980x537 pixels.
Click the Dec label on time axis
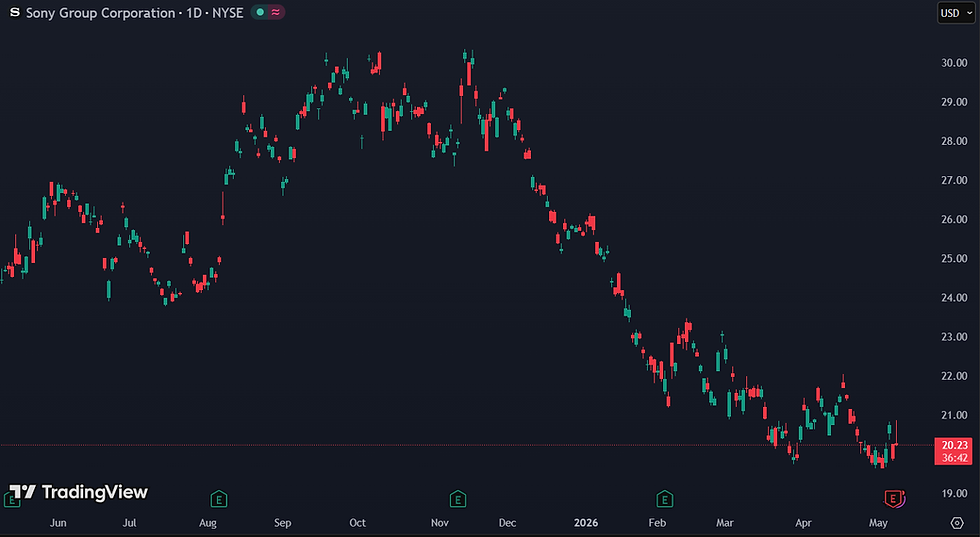point(508,523)
